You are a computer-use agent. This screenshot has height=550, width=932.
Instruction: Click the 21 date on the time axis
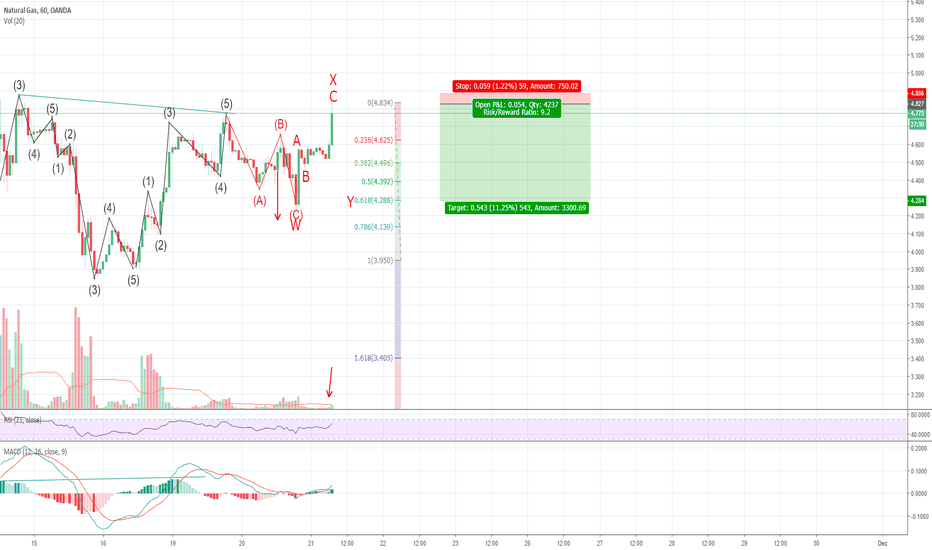coord(311,543)
